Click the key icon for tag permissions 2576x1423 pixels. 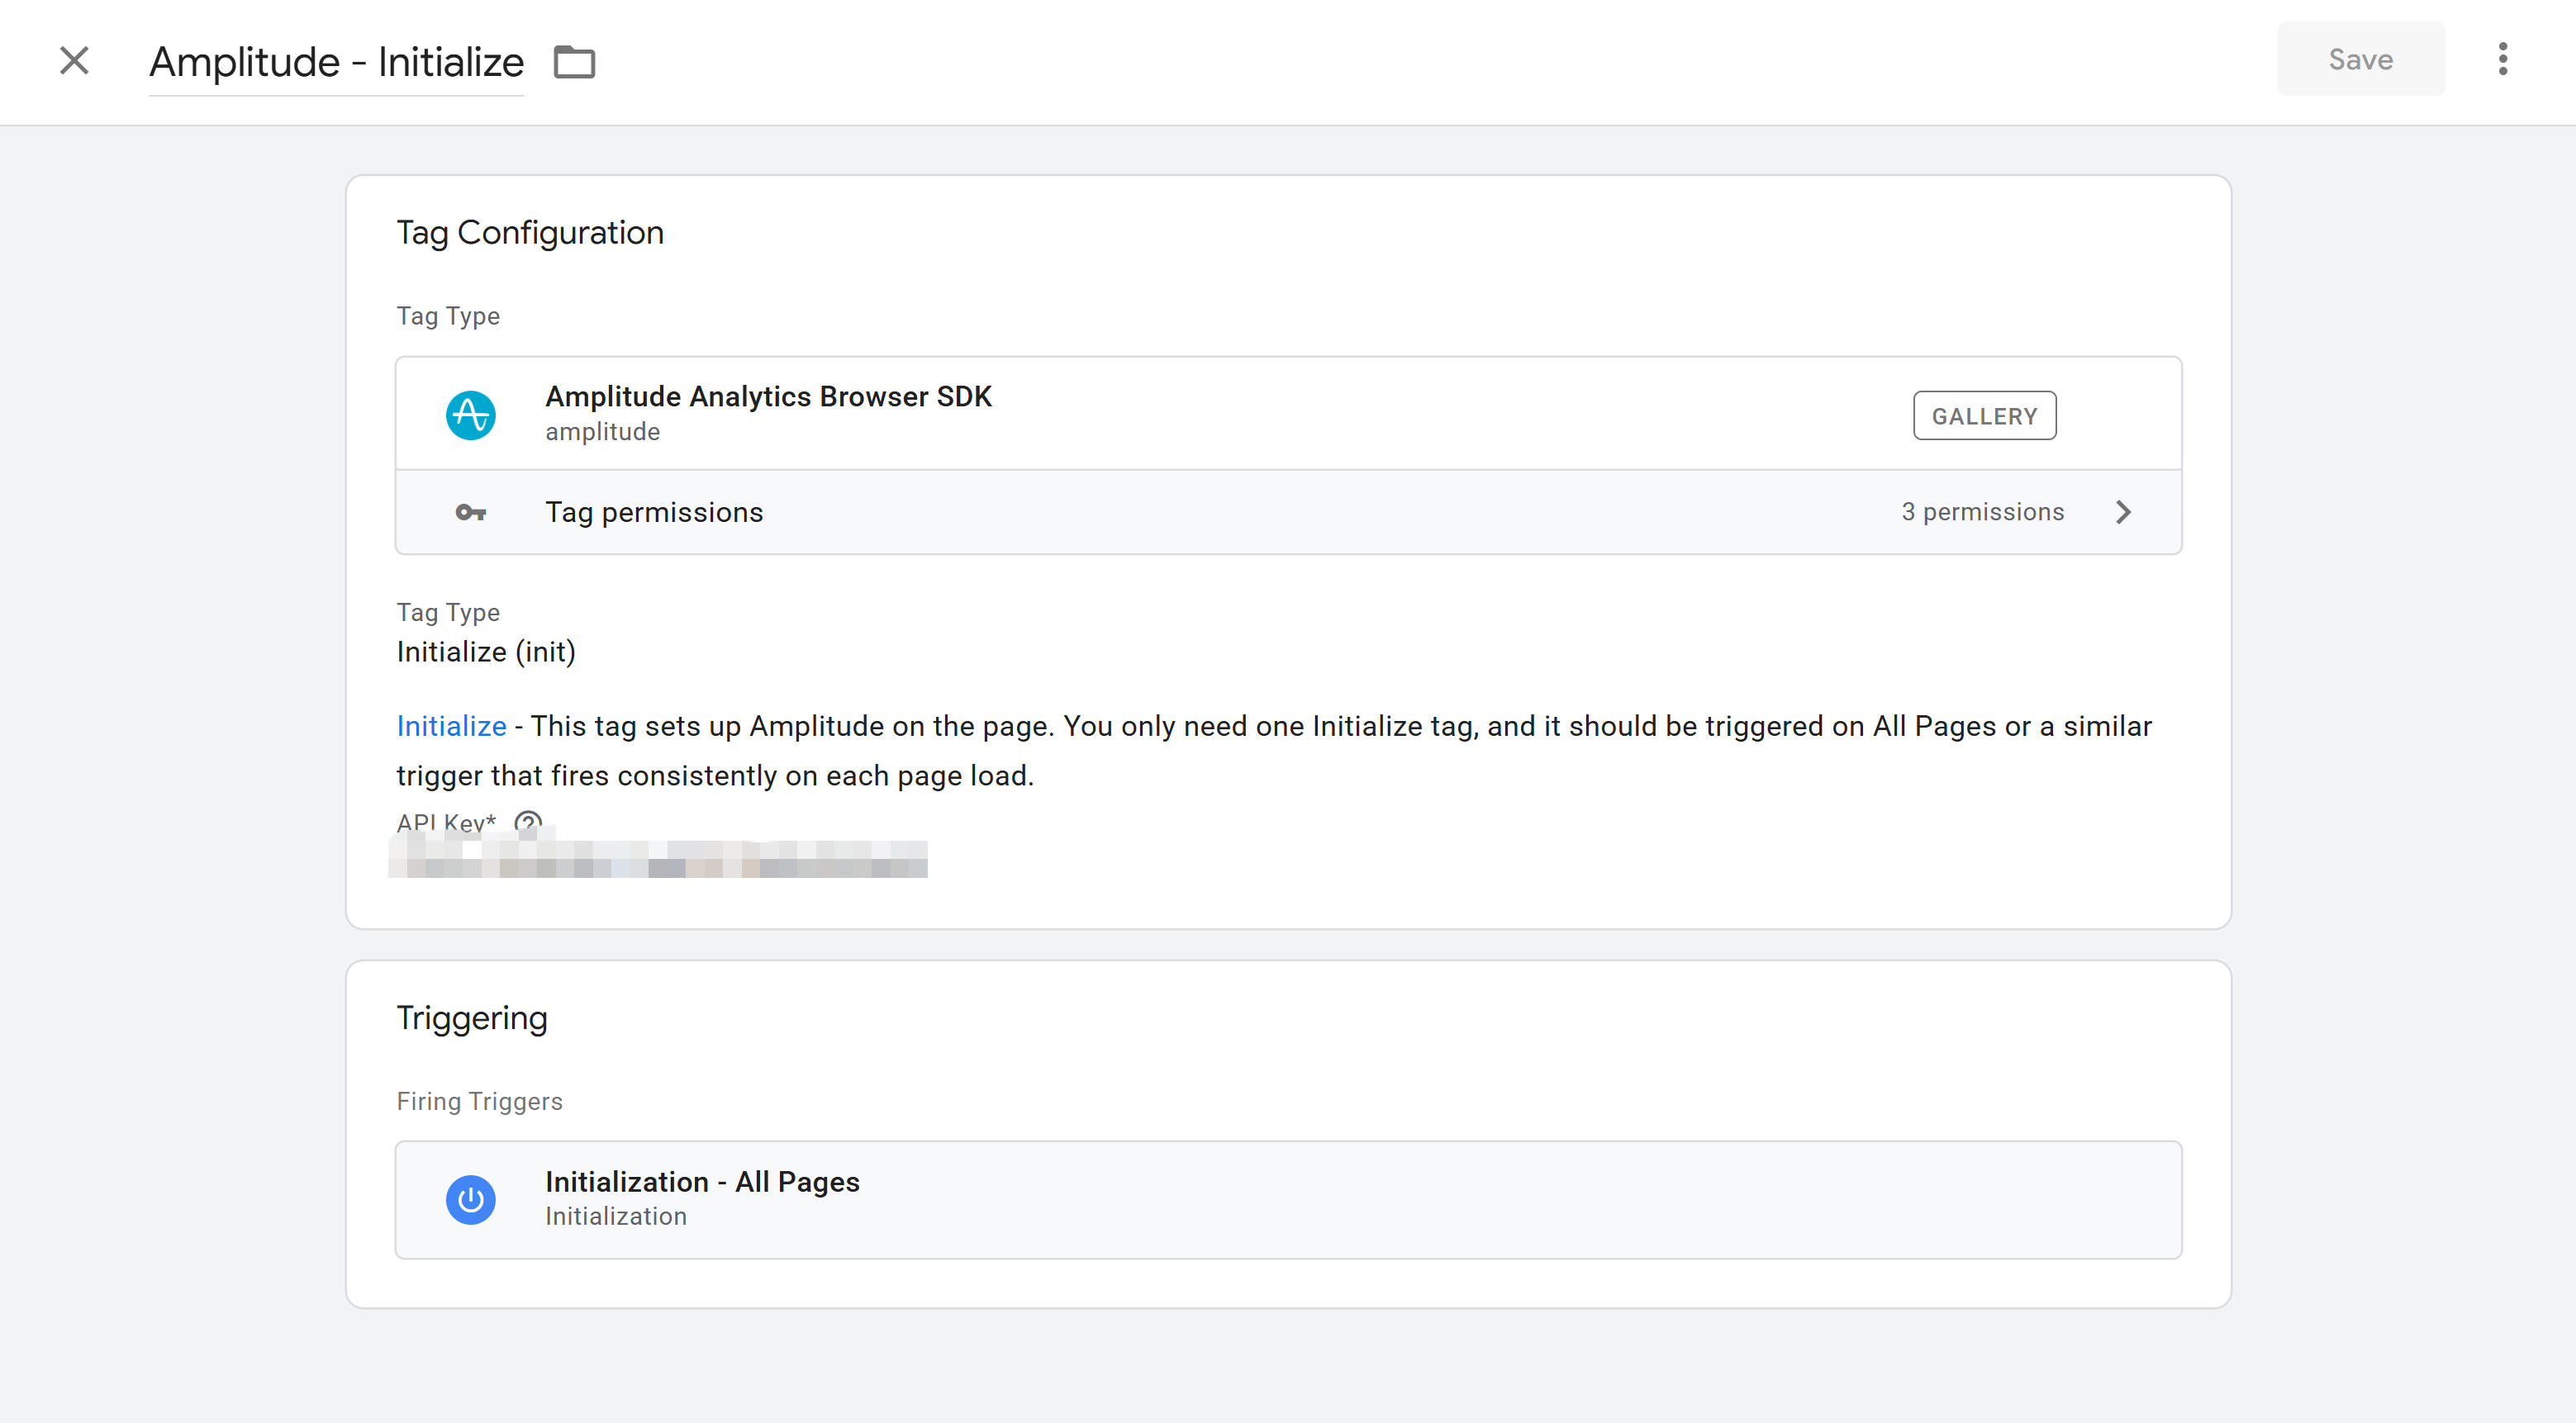[470, 513]
